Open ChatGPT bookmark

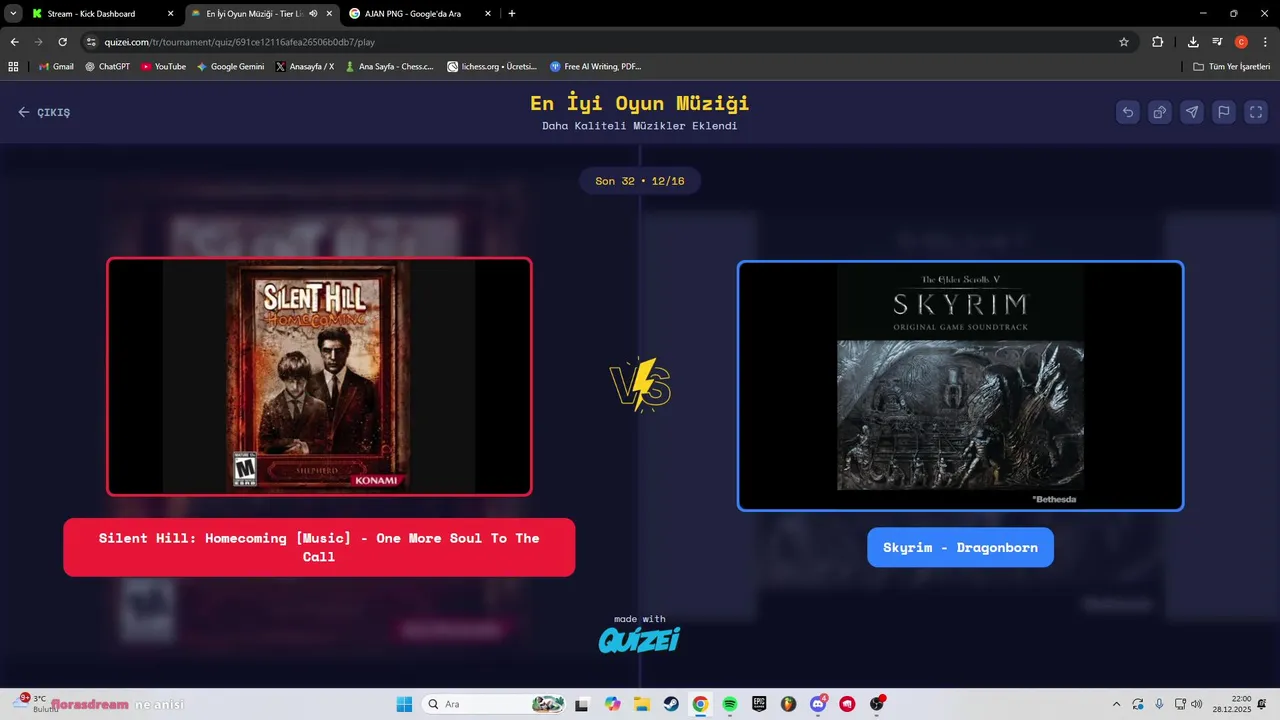click(107, 67)
